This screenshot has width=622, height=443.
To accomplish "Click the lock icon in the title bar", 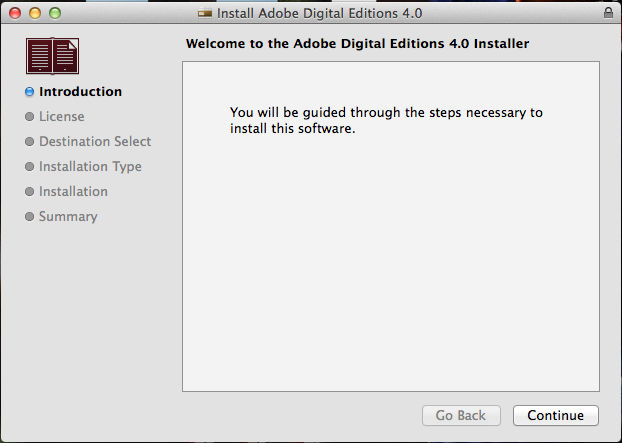I will coord(609,14).
